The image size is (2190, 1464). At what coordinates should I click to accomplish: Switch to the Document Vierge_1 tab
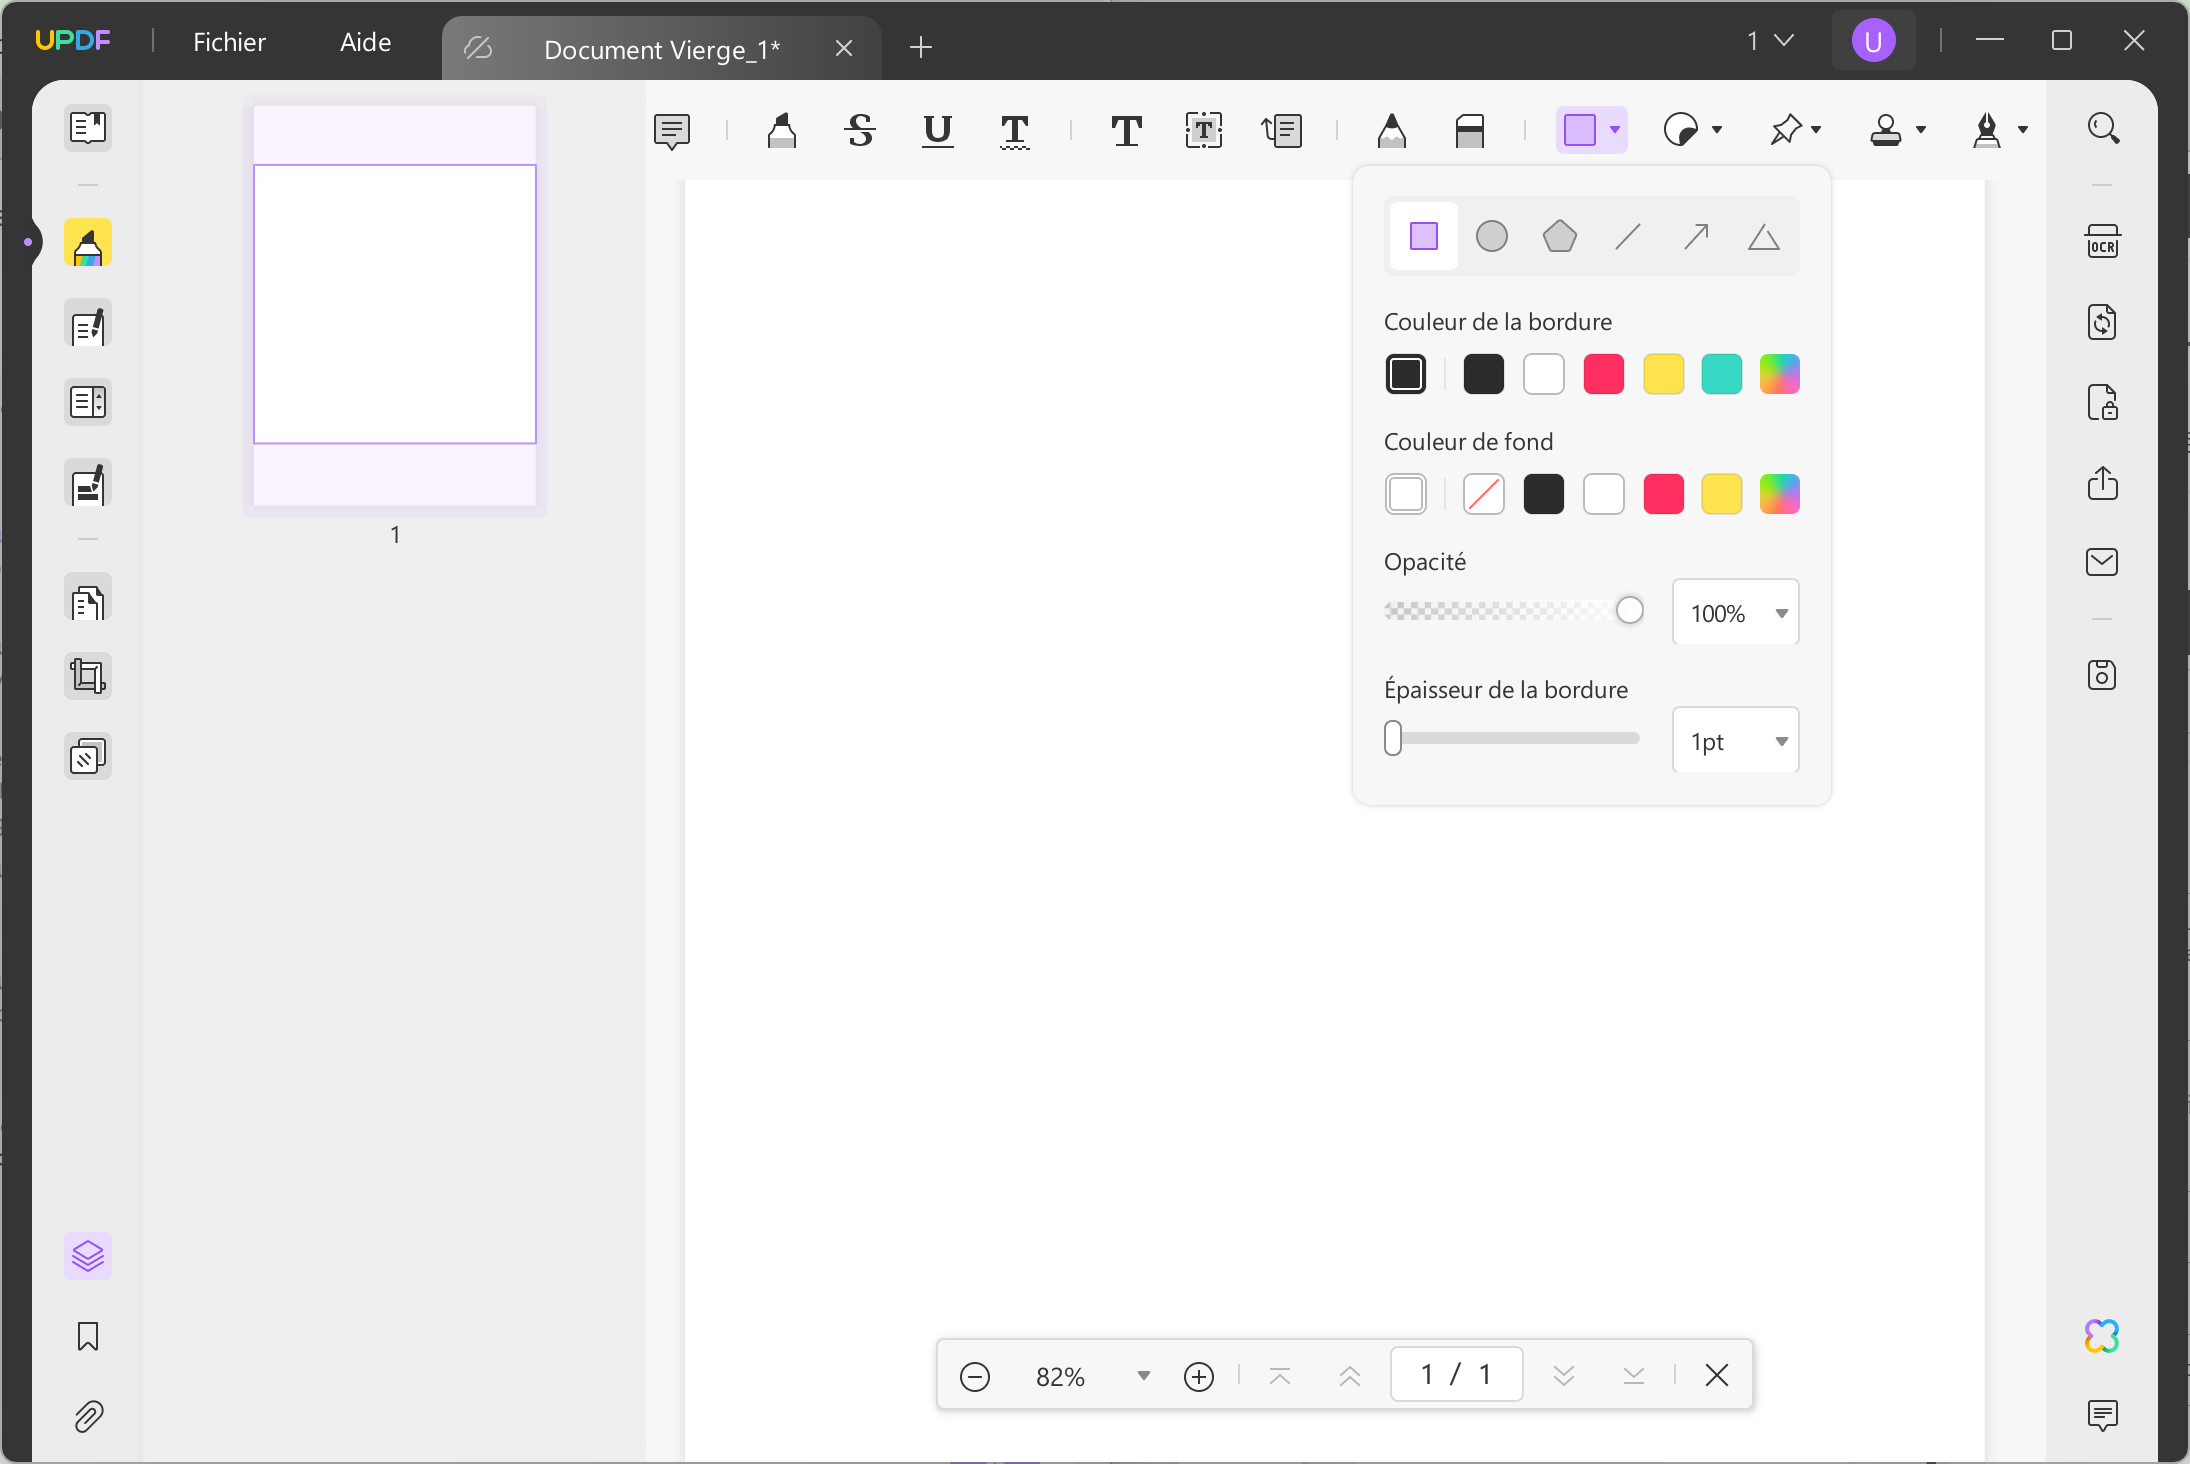coord(661,48)
